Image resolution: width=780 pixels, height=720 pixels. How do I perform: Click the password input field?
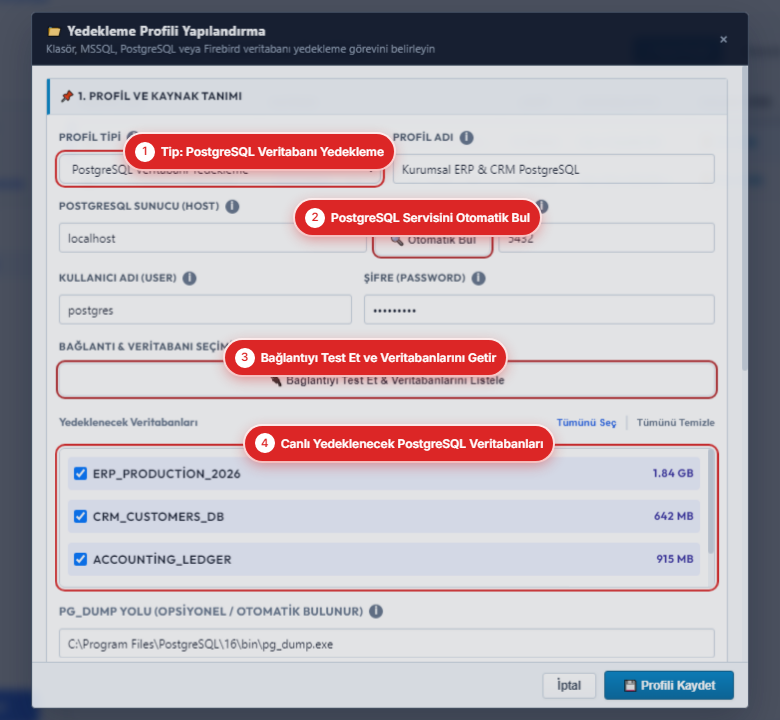pyautogui.click(x=539, y=310)
